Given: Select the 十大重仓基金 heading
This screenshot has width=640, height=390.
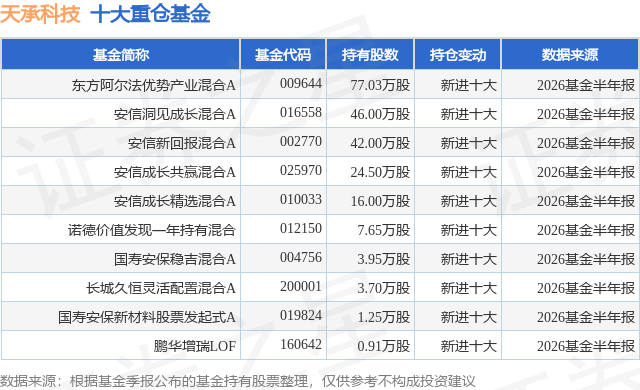Looking at the screenshot, I should (x=150, y=14).
